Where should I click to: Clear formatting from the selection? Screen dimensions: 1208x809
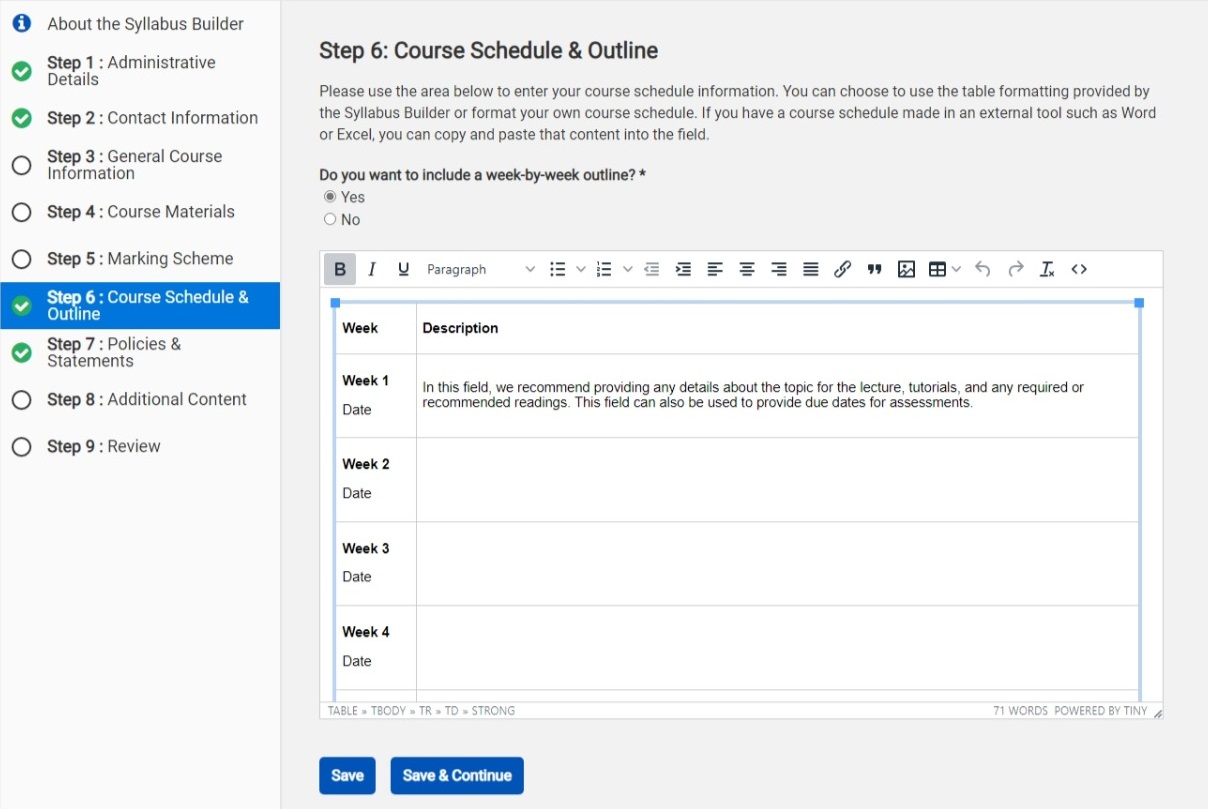[1047, 269]
